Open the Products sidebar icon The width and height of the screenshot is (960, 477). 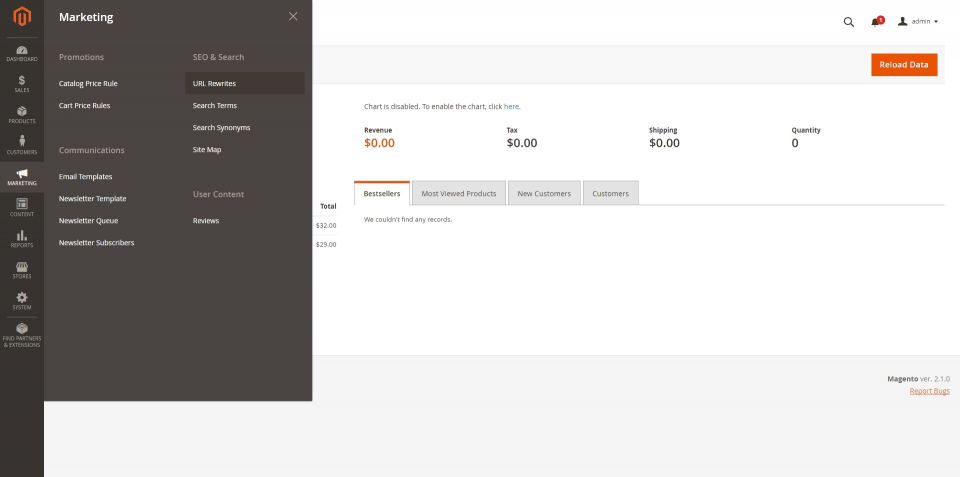click(x=21, y=115)
